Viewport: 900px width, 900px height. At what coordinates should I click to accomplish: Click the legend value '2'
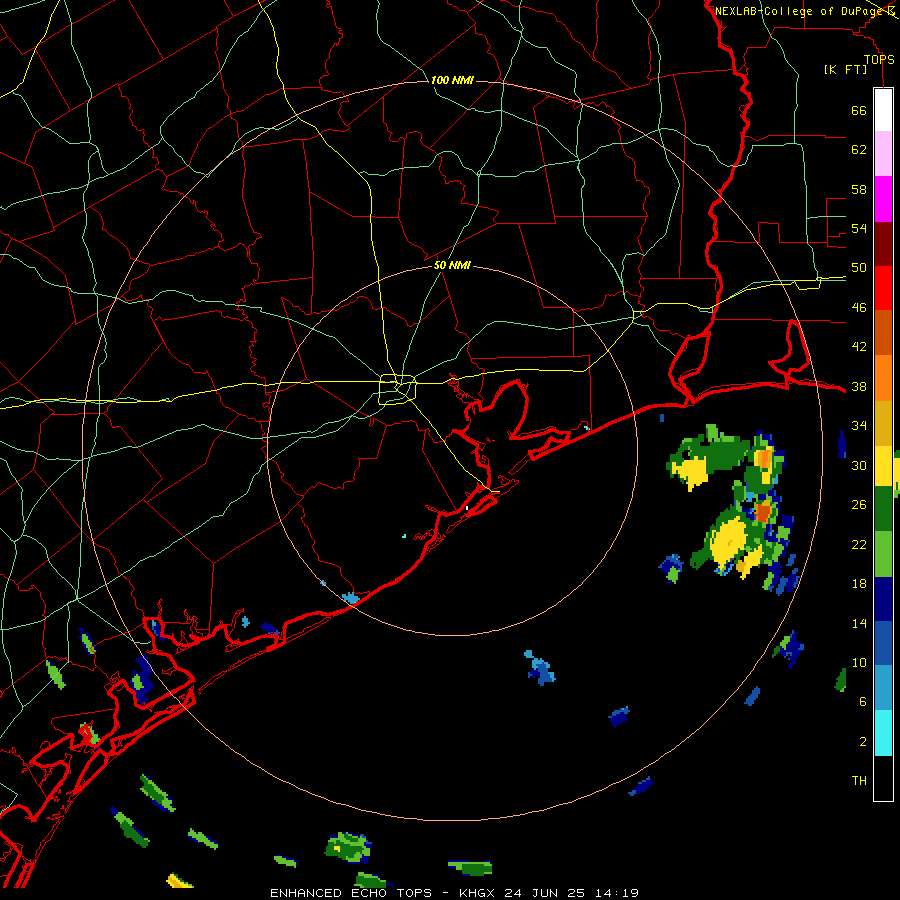[863, 741]
